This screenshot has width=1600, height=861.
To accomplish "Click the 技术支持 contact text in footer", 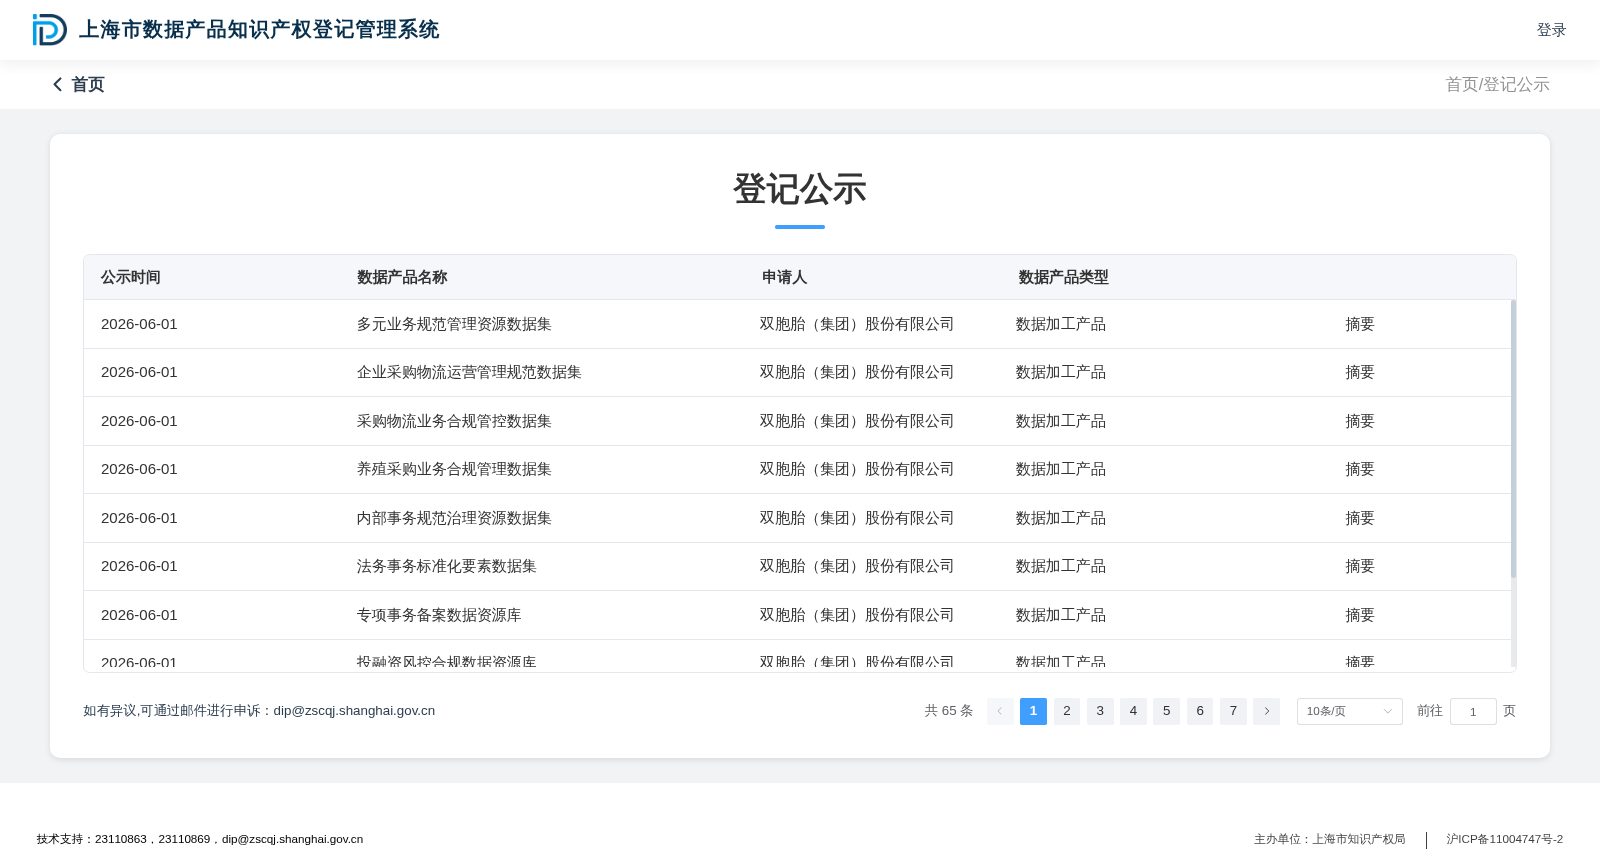I will pyautogui.click(x=200, y=839).
